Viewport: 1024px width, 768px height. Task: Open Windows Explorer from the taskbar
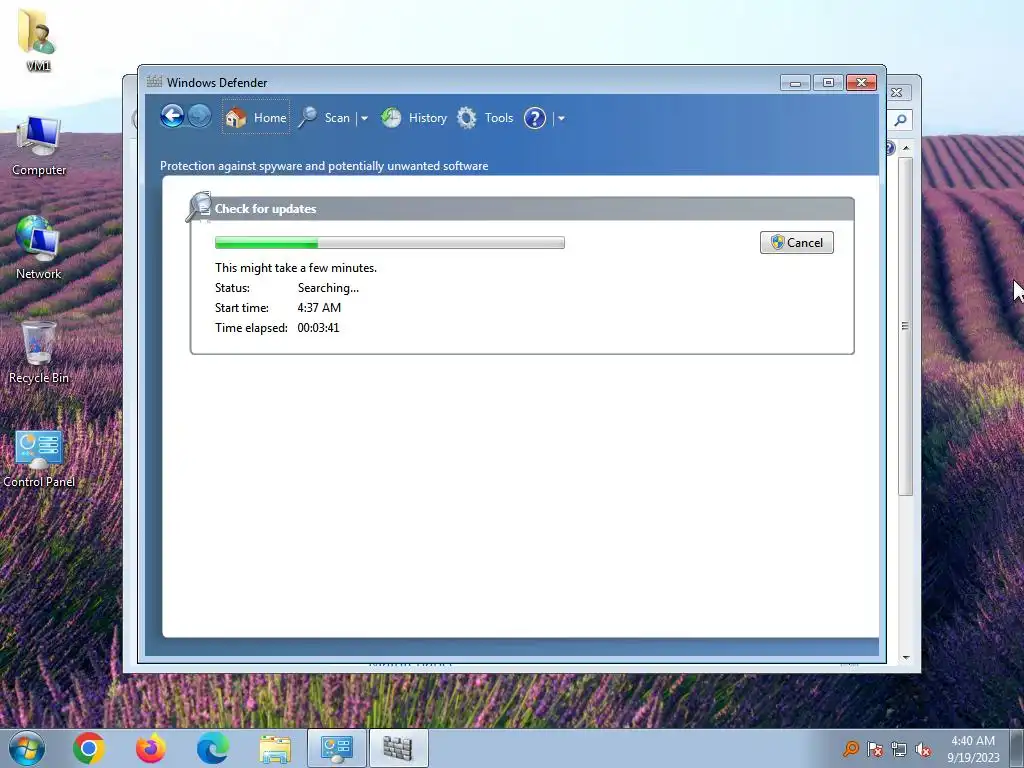[275, 749]
